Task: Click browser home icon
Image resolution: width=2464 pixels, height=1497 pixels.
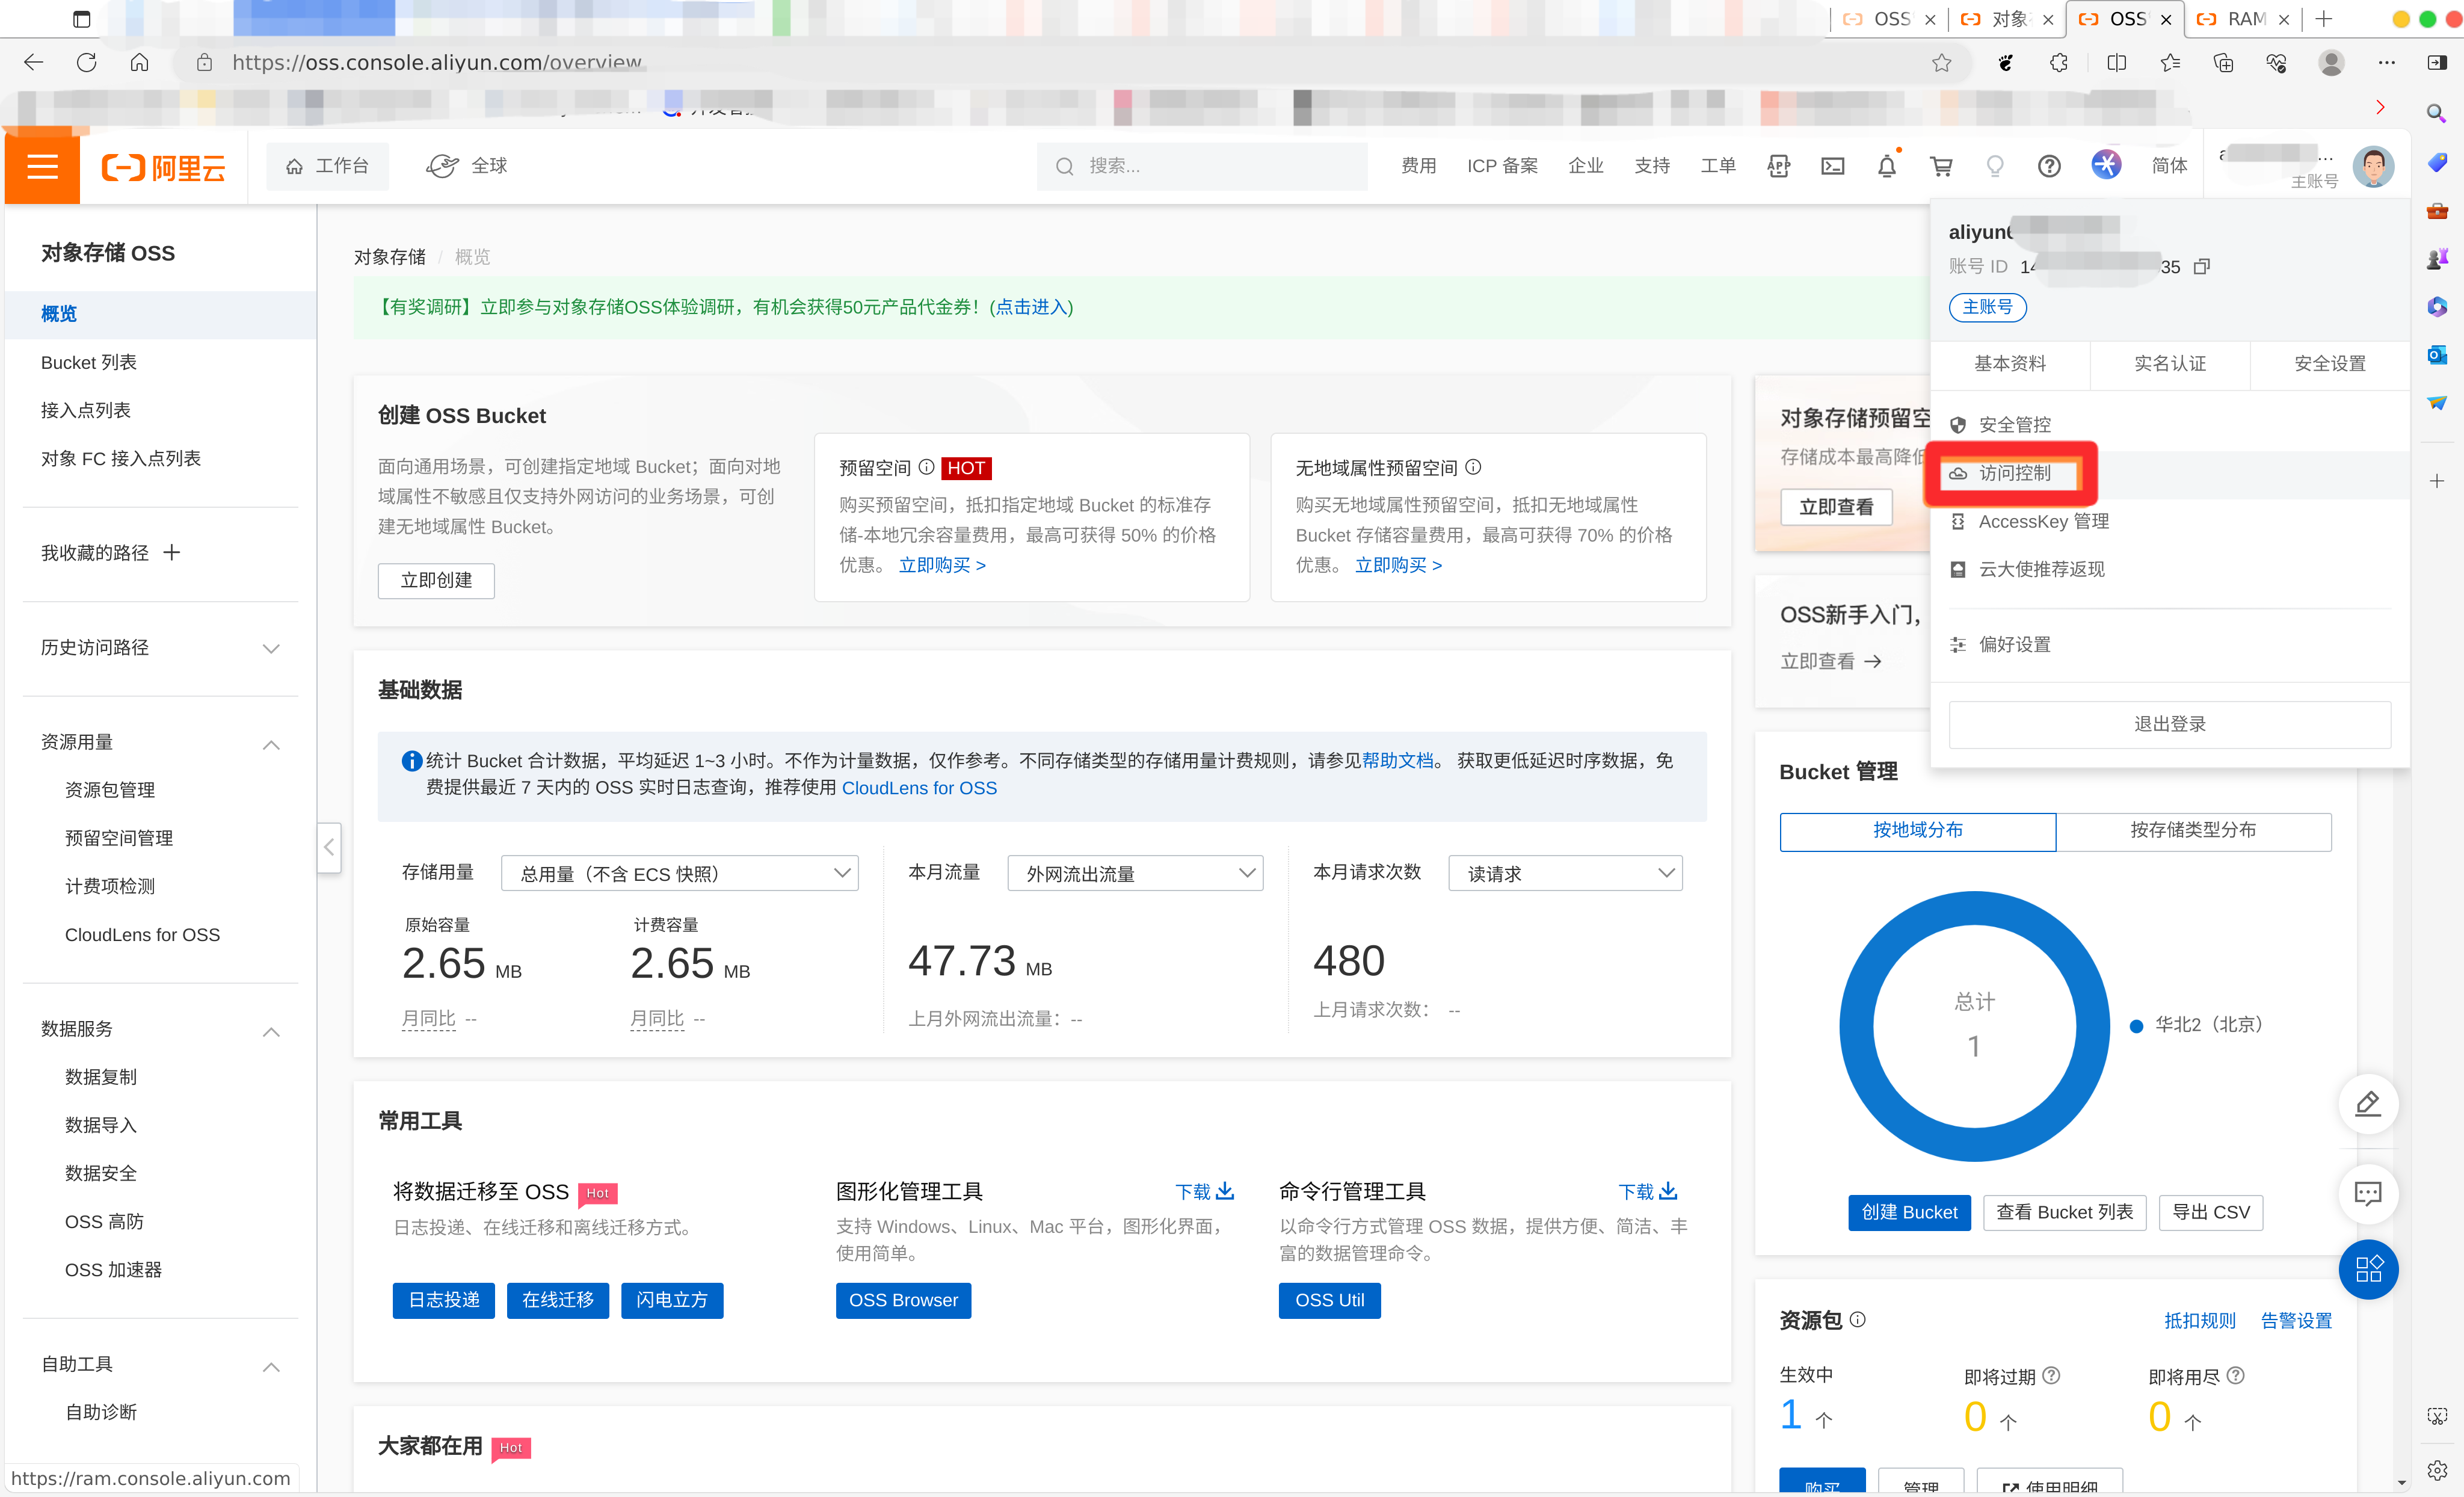Action: tap(139, 62)
